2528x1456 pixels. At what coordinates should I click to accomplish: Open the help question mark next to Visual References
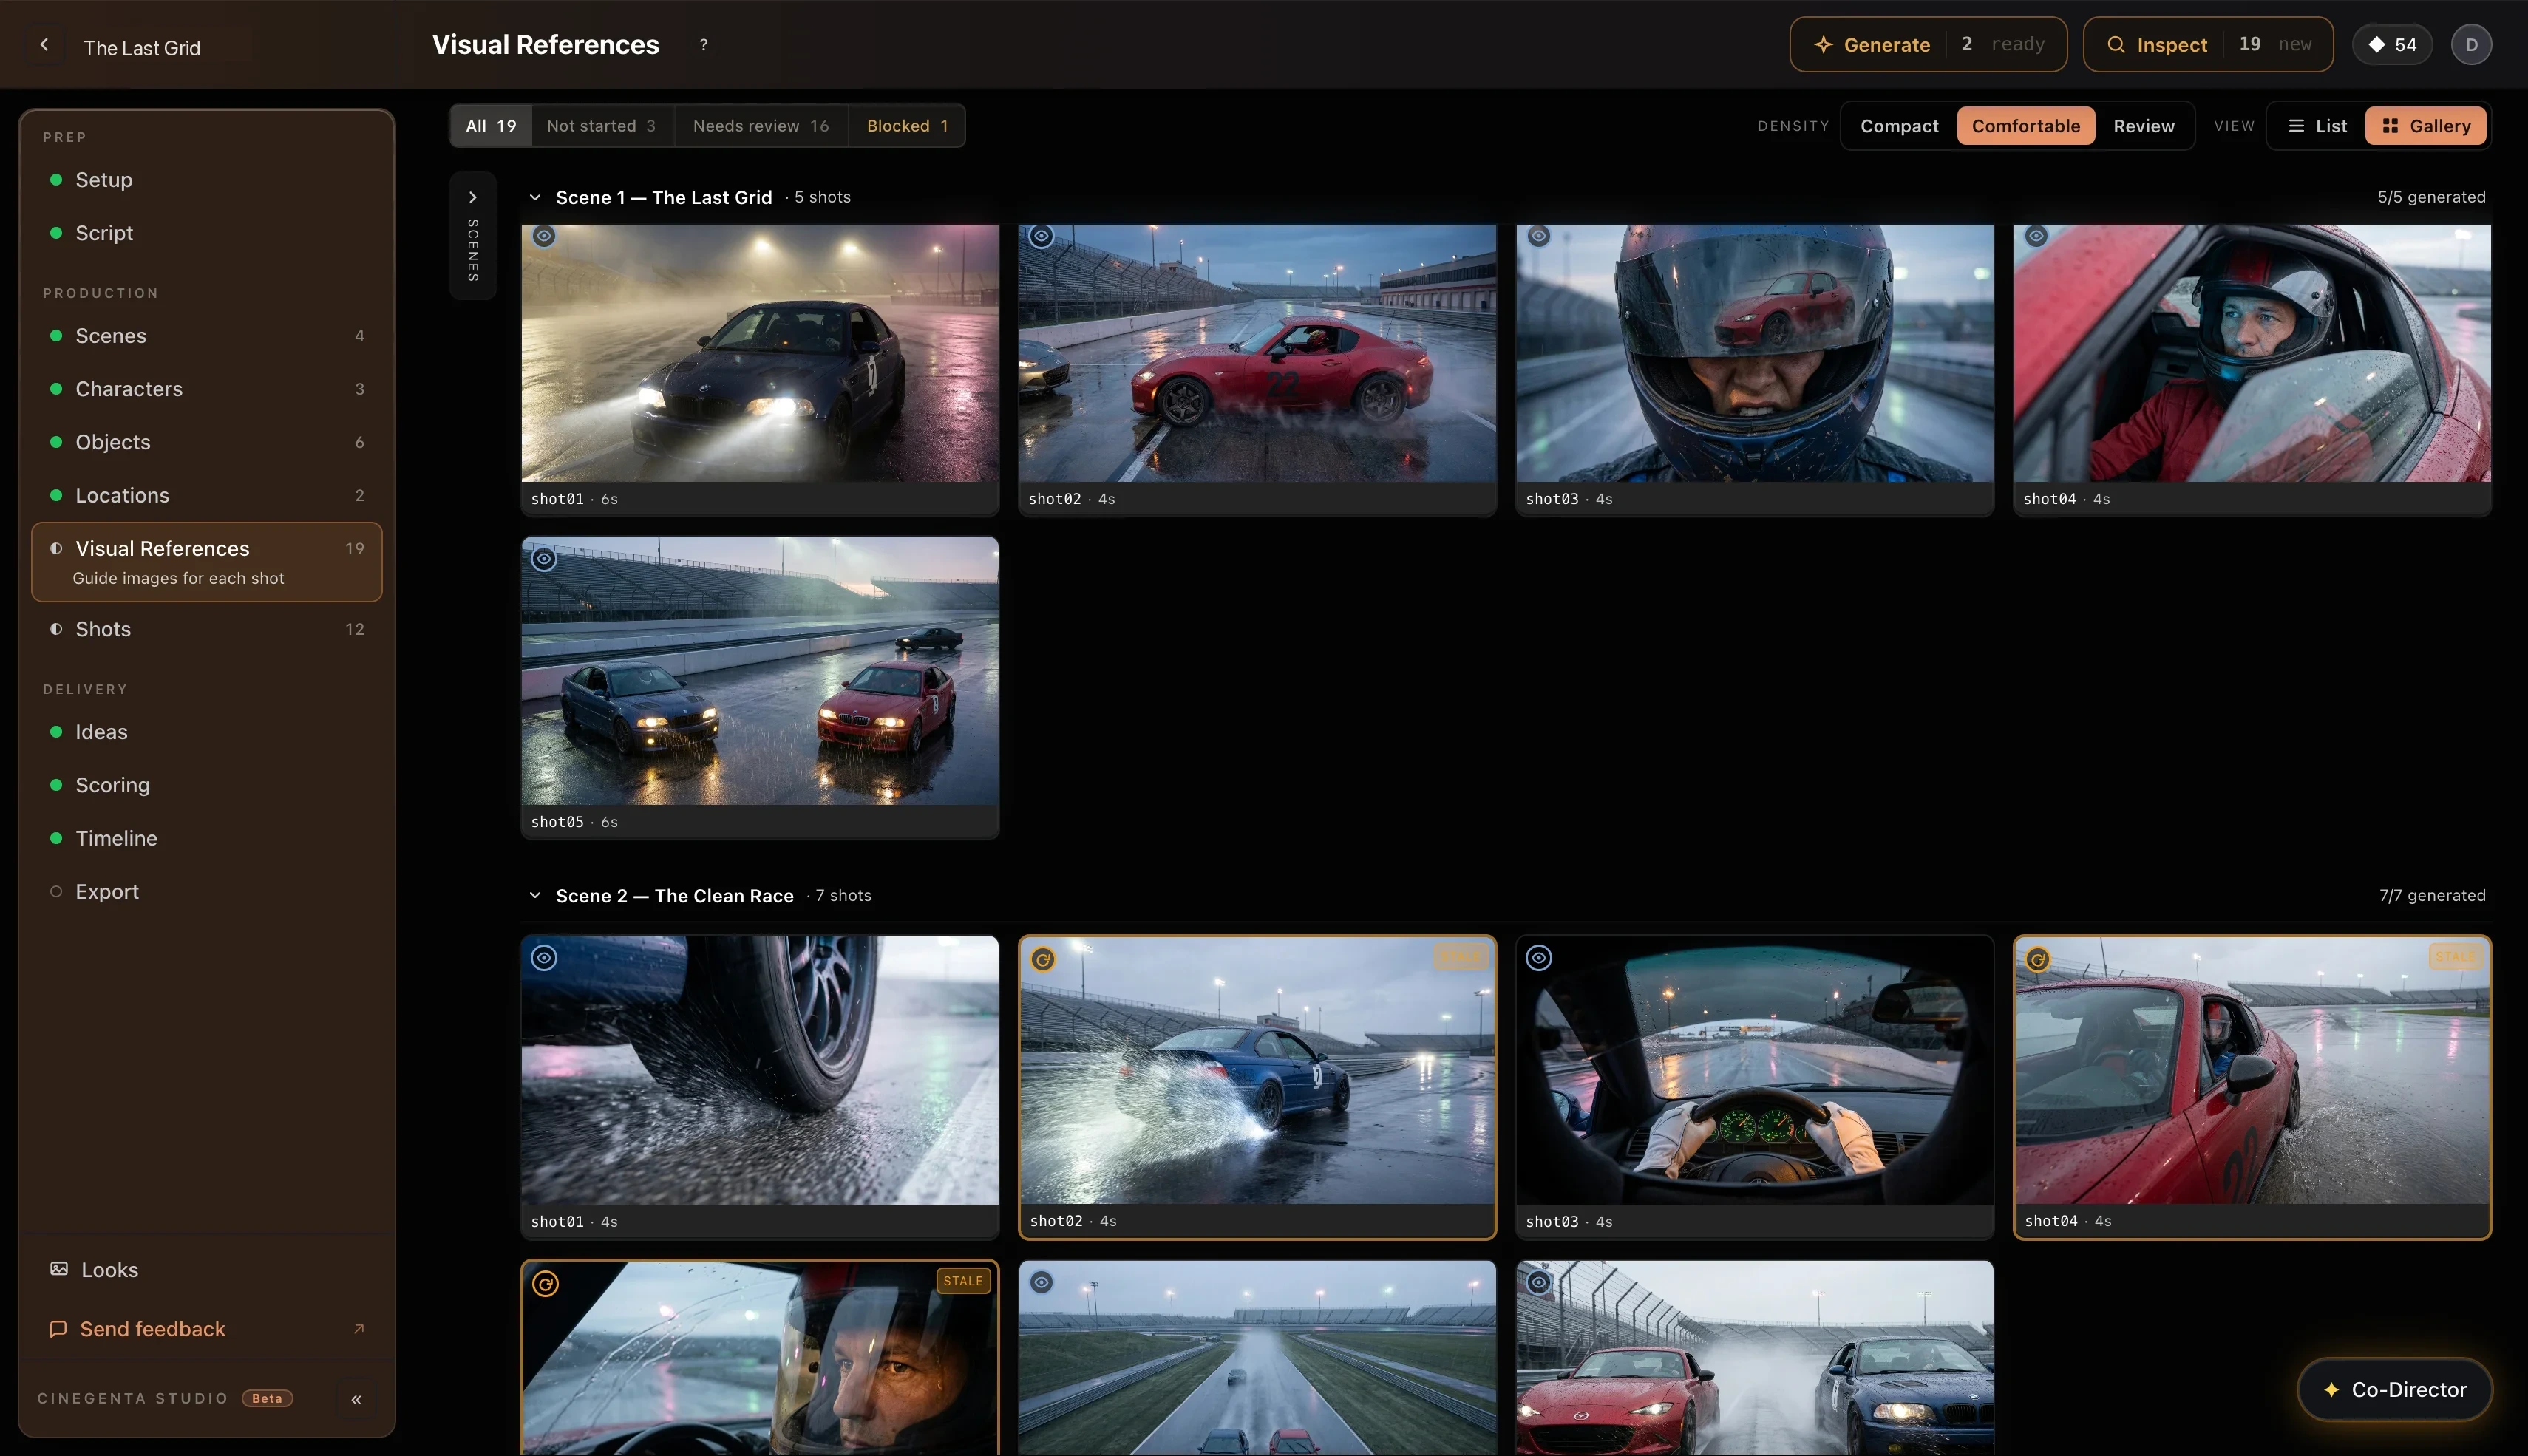click(x=704, y=45)
